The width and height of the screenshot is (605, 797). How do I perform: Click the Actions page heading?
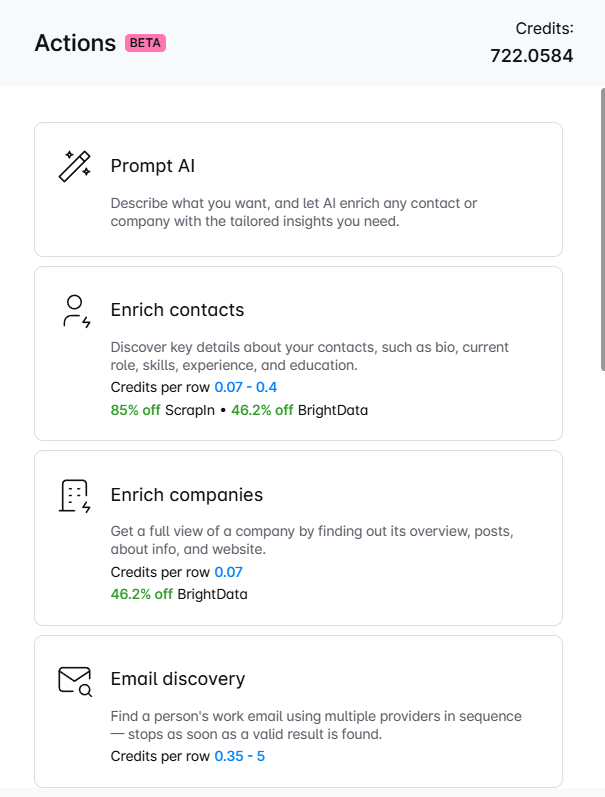(75, 43)
